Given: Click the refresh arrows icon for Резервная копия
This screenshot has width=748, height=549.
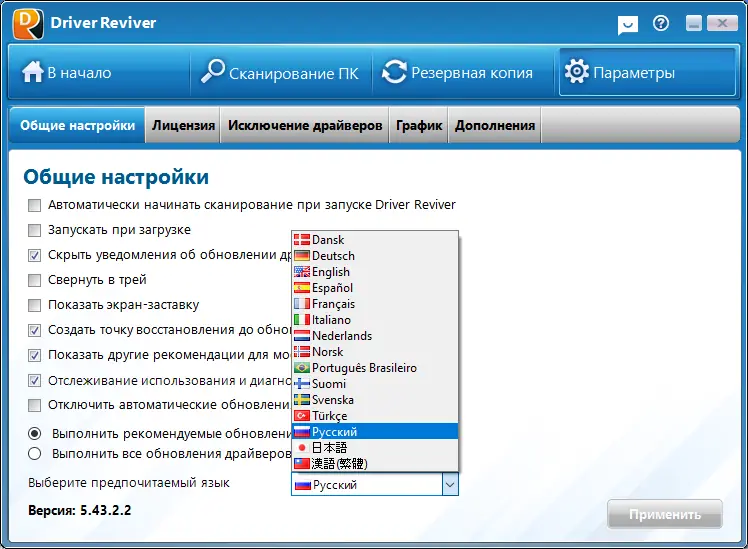Looking at the screenshot, I should click(x=395, y=72).
